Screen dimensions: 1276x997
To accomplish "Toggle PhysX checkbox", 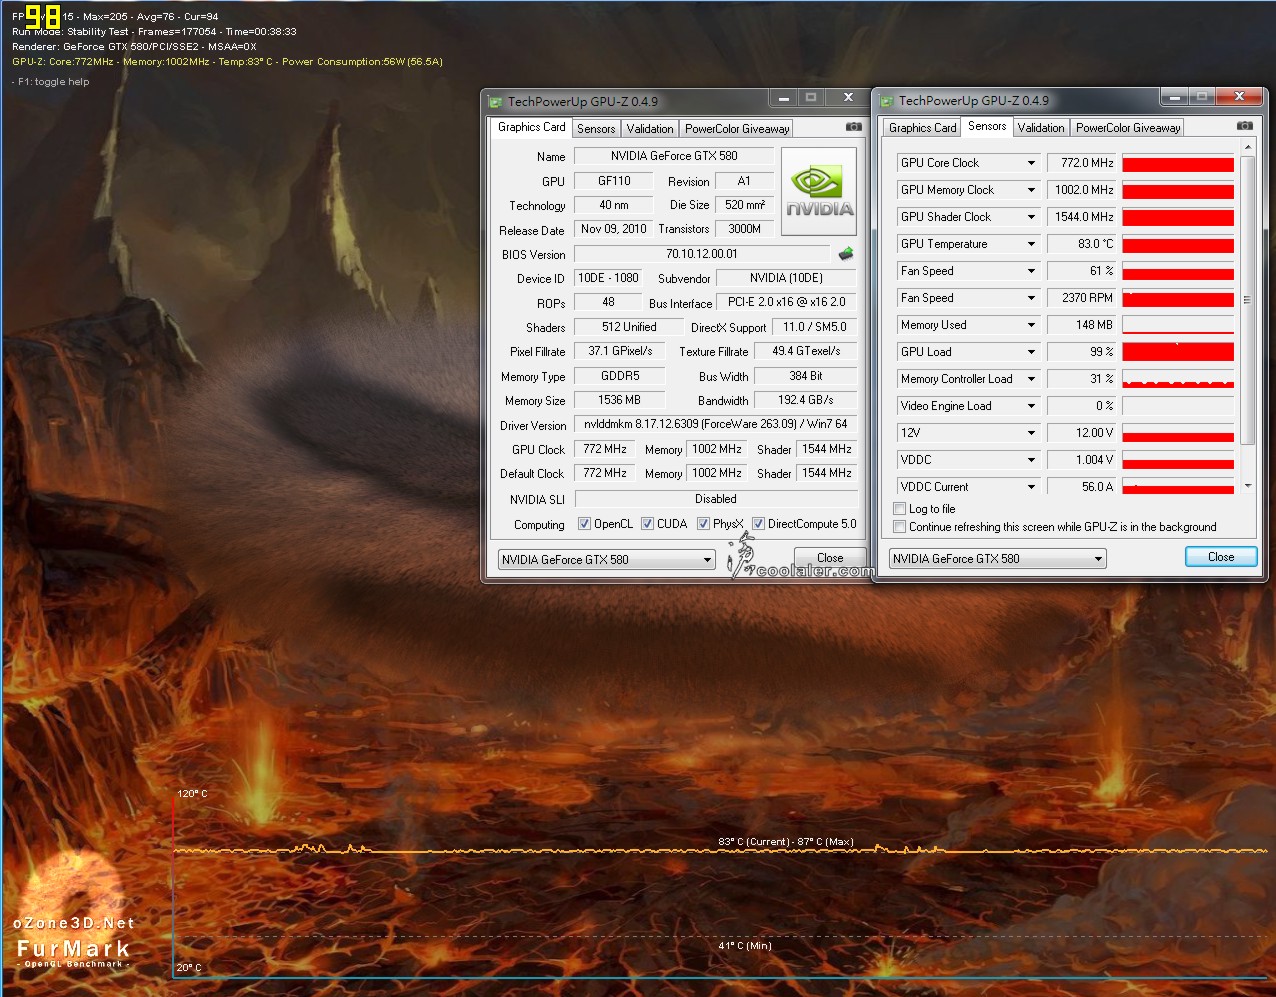I will pyautogui.click(x=703, y=524).
